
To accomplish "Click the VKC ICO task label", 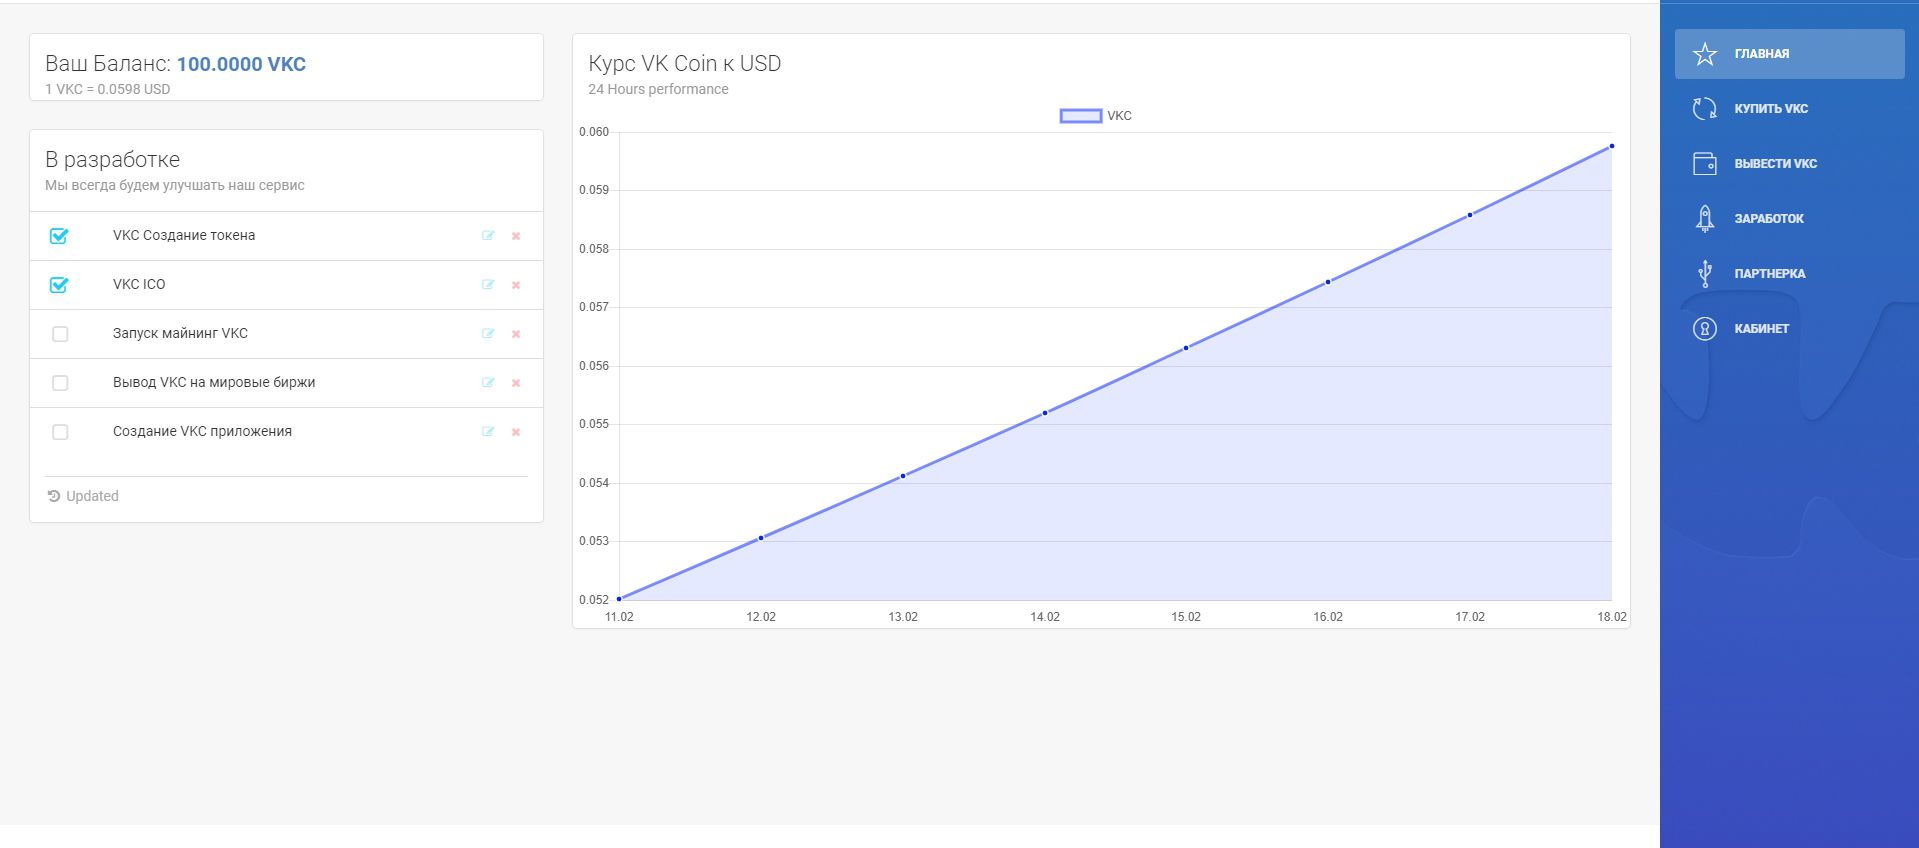I will (139, 285).
